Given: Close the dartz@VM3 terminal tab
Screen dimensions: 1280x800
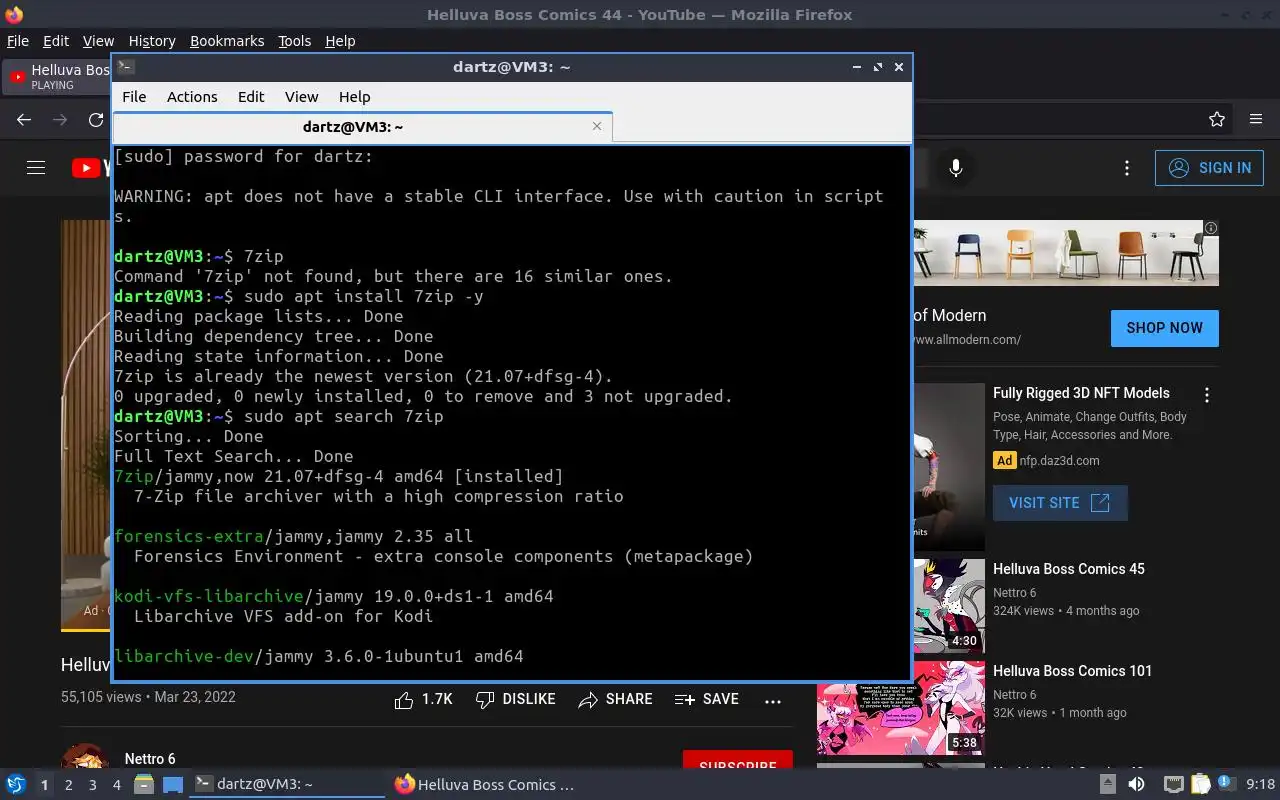Looking at the screenshot, I should [597, 126].
